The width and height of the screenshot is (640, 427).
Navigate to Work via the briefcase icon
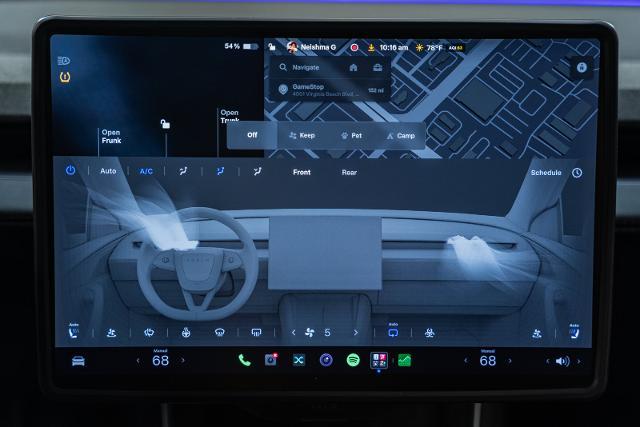[x=378, y=67]
